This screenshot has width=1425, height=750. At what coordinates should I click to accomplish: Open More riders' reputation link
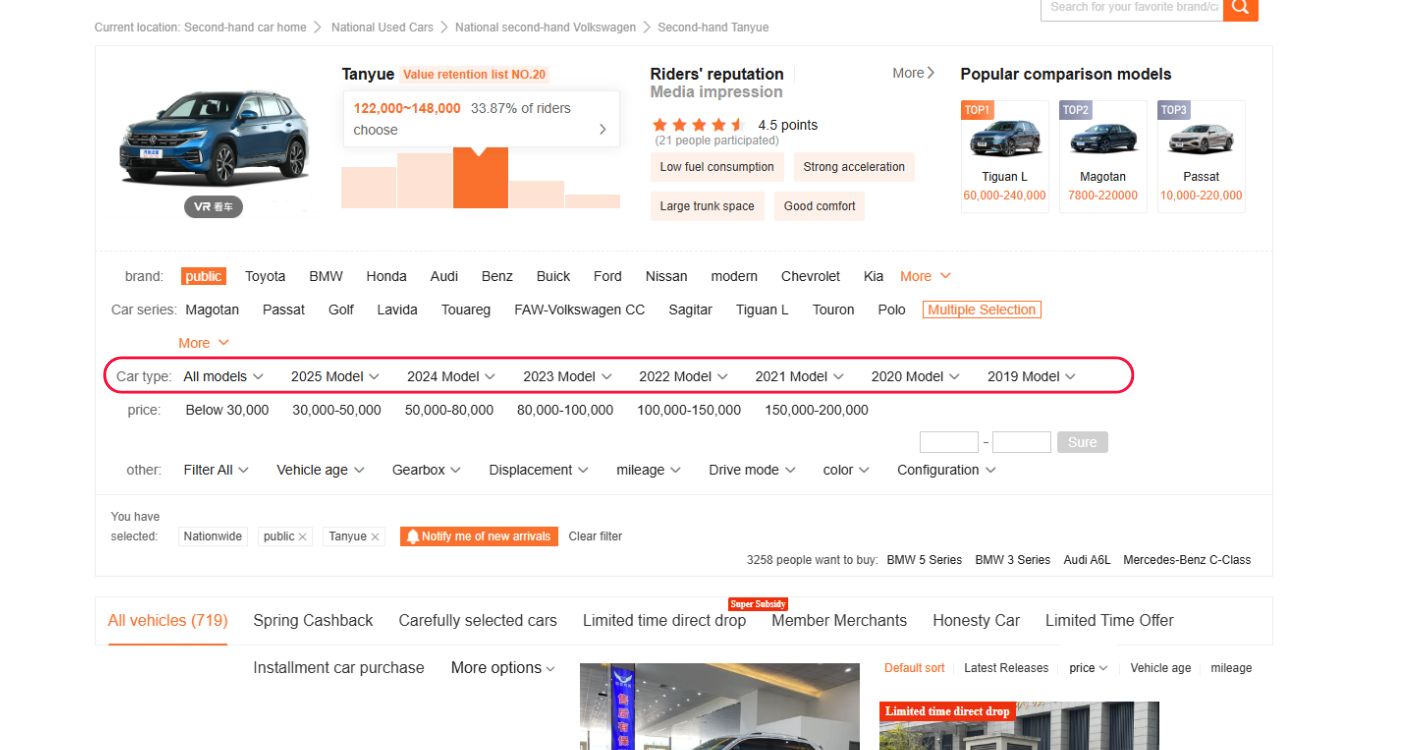(914, 73)
